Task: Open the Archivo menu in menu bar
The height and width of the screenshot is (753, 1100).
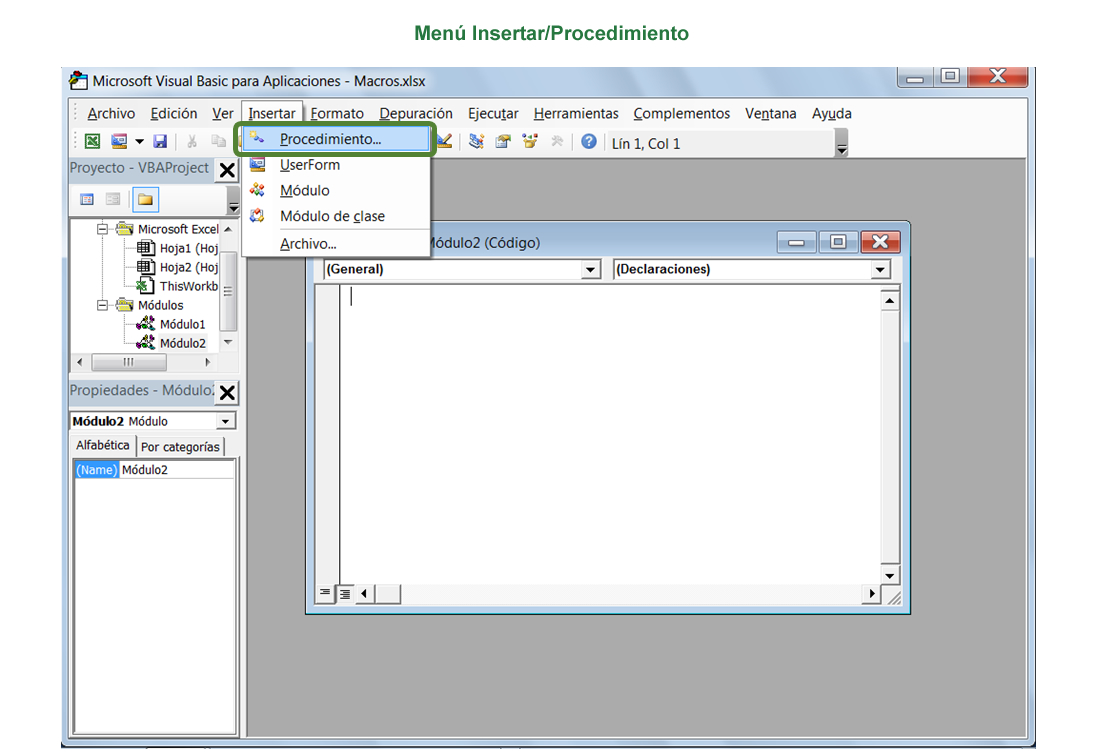Action: coord(111,113)
